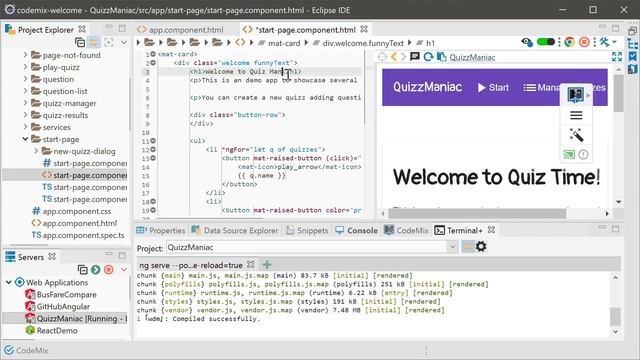Expand the quizz-results folder
640x360 pixels.
point(25,115)
